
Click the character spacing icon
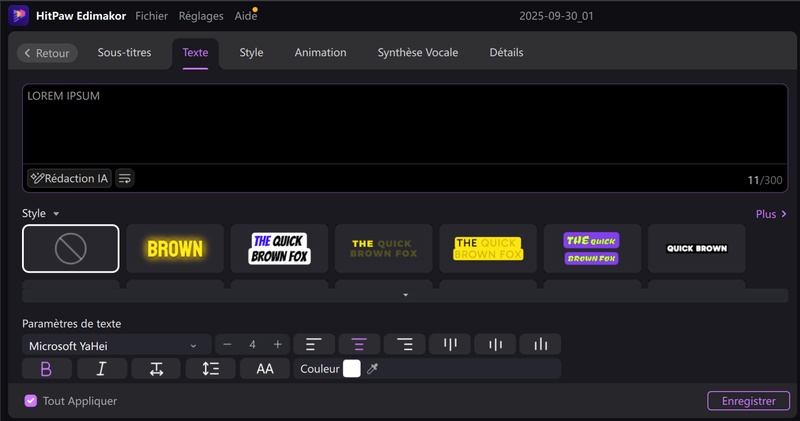pos(156,369)
